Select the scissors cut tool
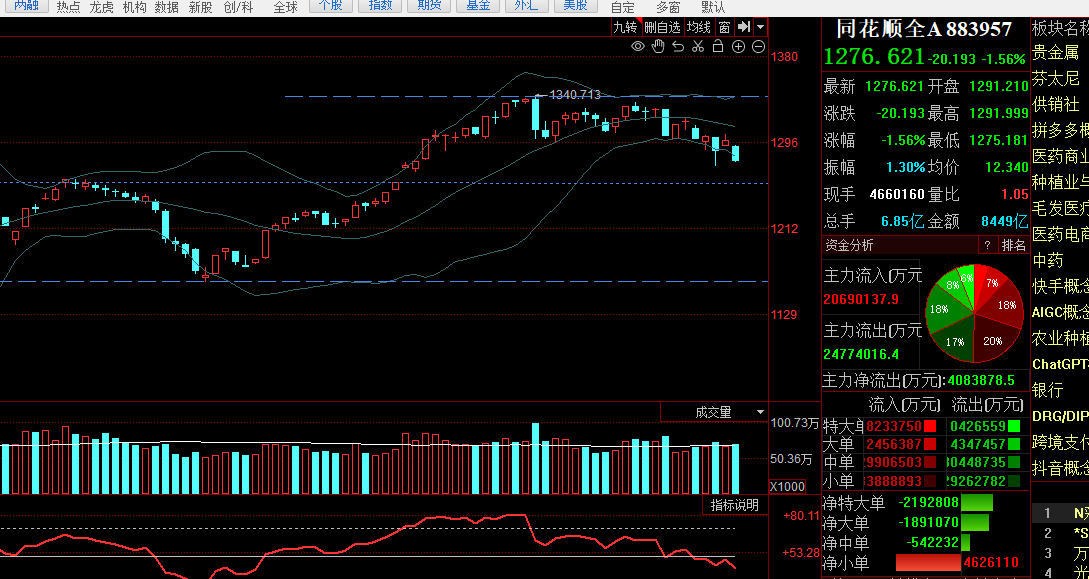This screenshot has height=579, width=1089. (x=698, y=47)
